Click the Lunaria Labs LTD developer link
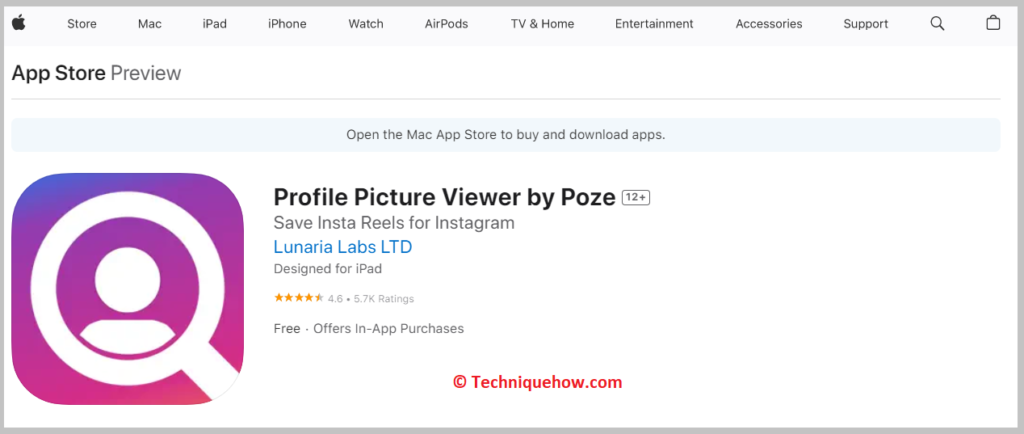The height and width of the screenshot is (434, 1024). tap(343, 247)
